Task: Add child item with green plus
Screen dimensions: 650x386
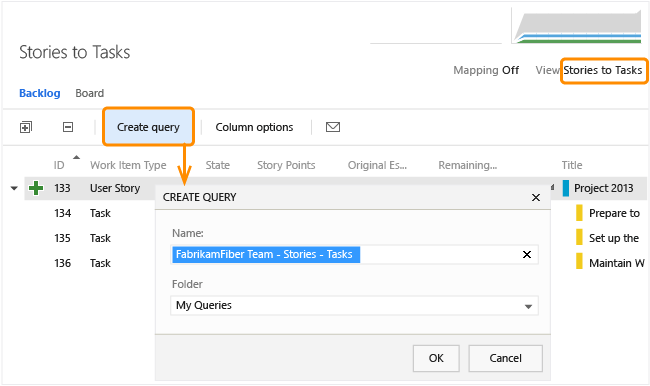Action: point(36,188)
